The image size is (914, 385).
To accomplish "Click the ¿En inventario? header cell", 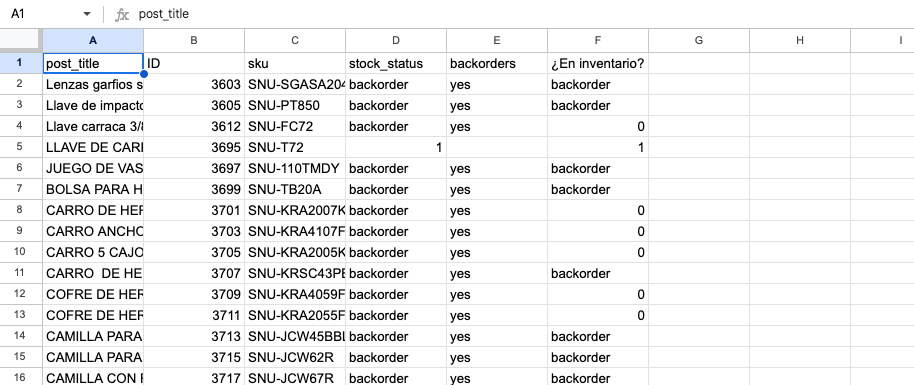I will click(x=597, y=63).
